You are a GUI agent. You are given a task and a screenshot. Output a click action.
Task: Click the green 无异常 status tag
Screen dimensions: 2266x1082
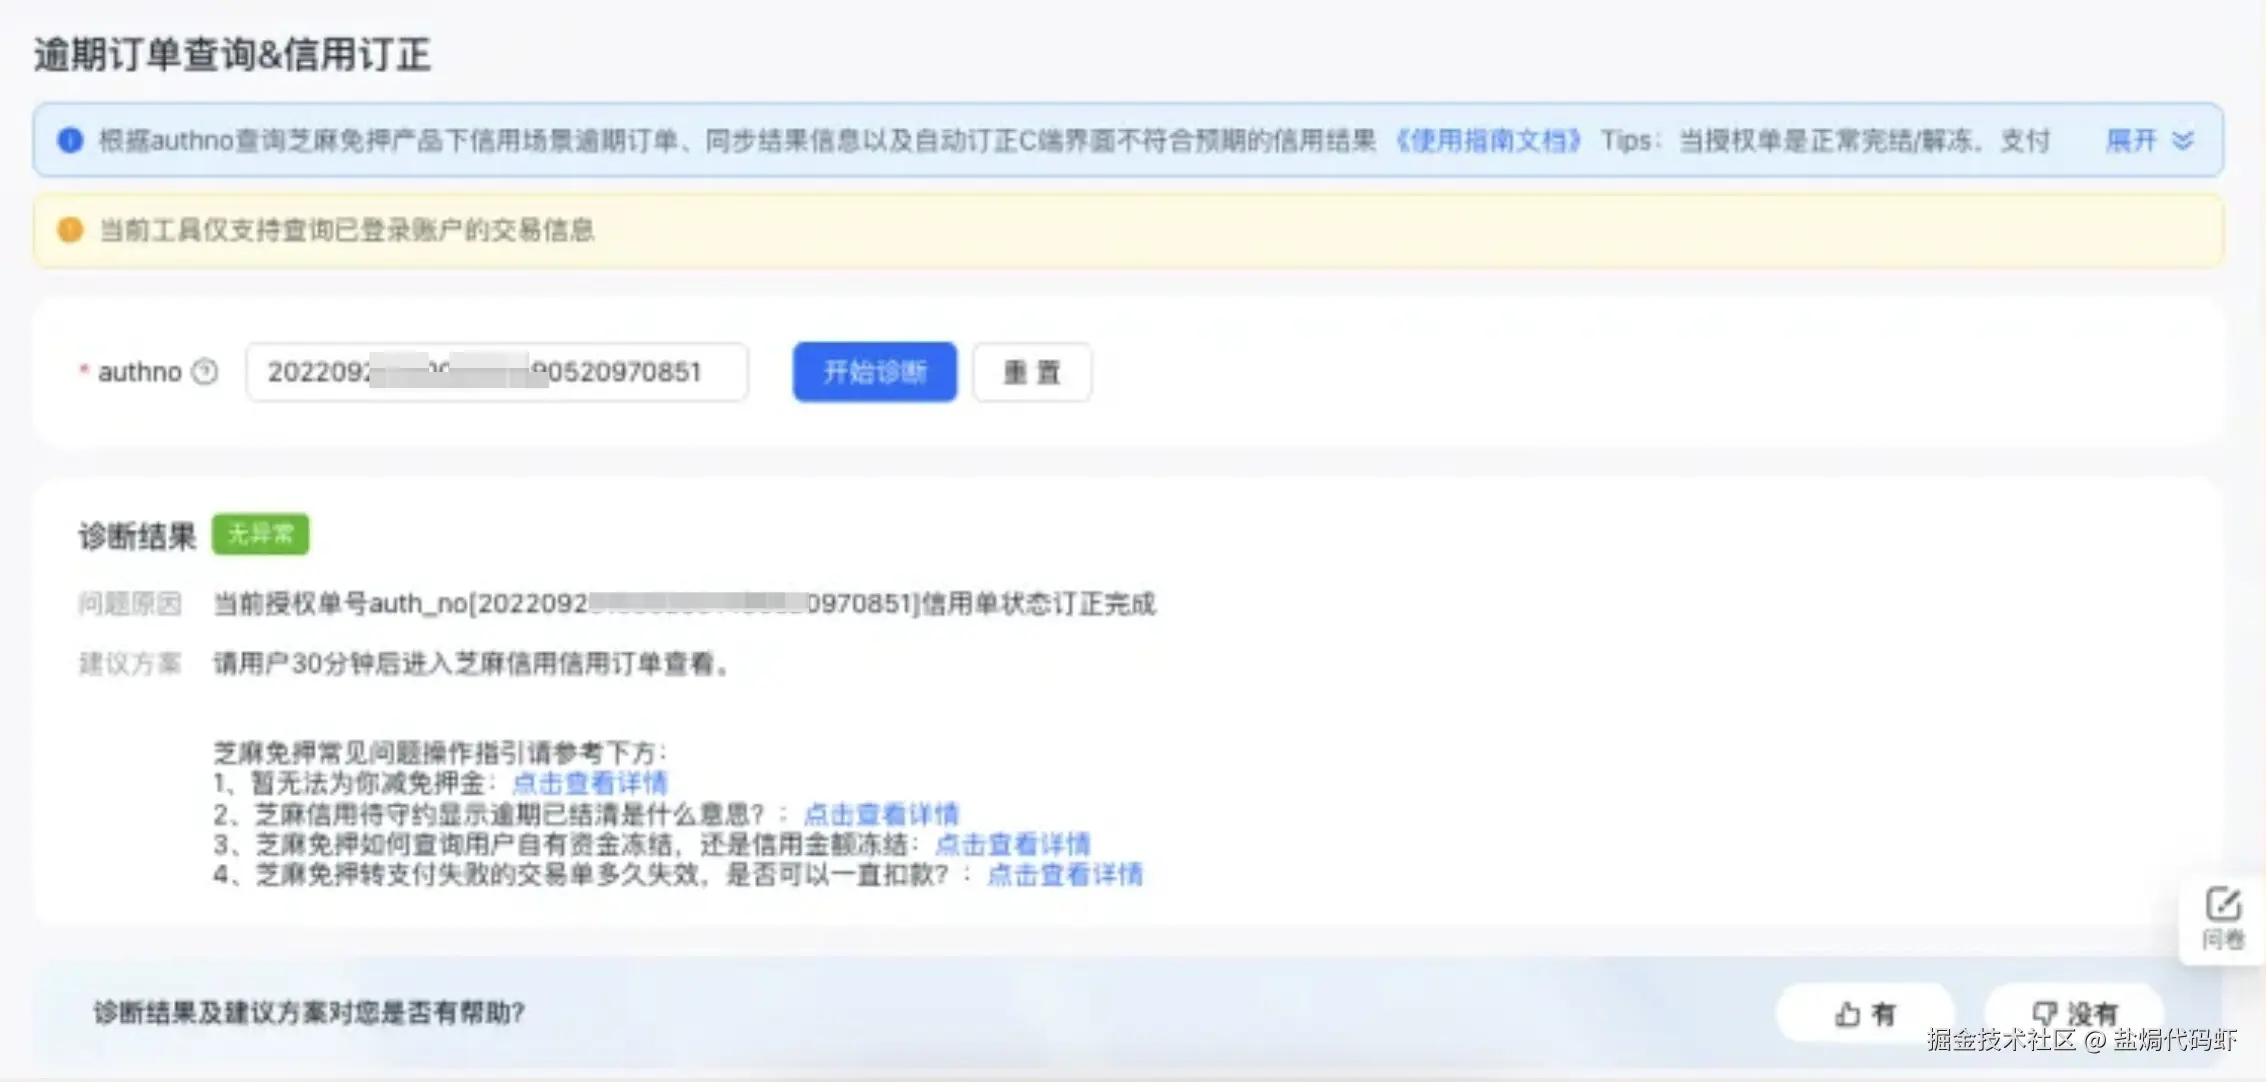tap(260, 534)
